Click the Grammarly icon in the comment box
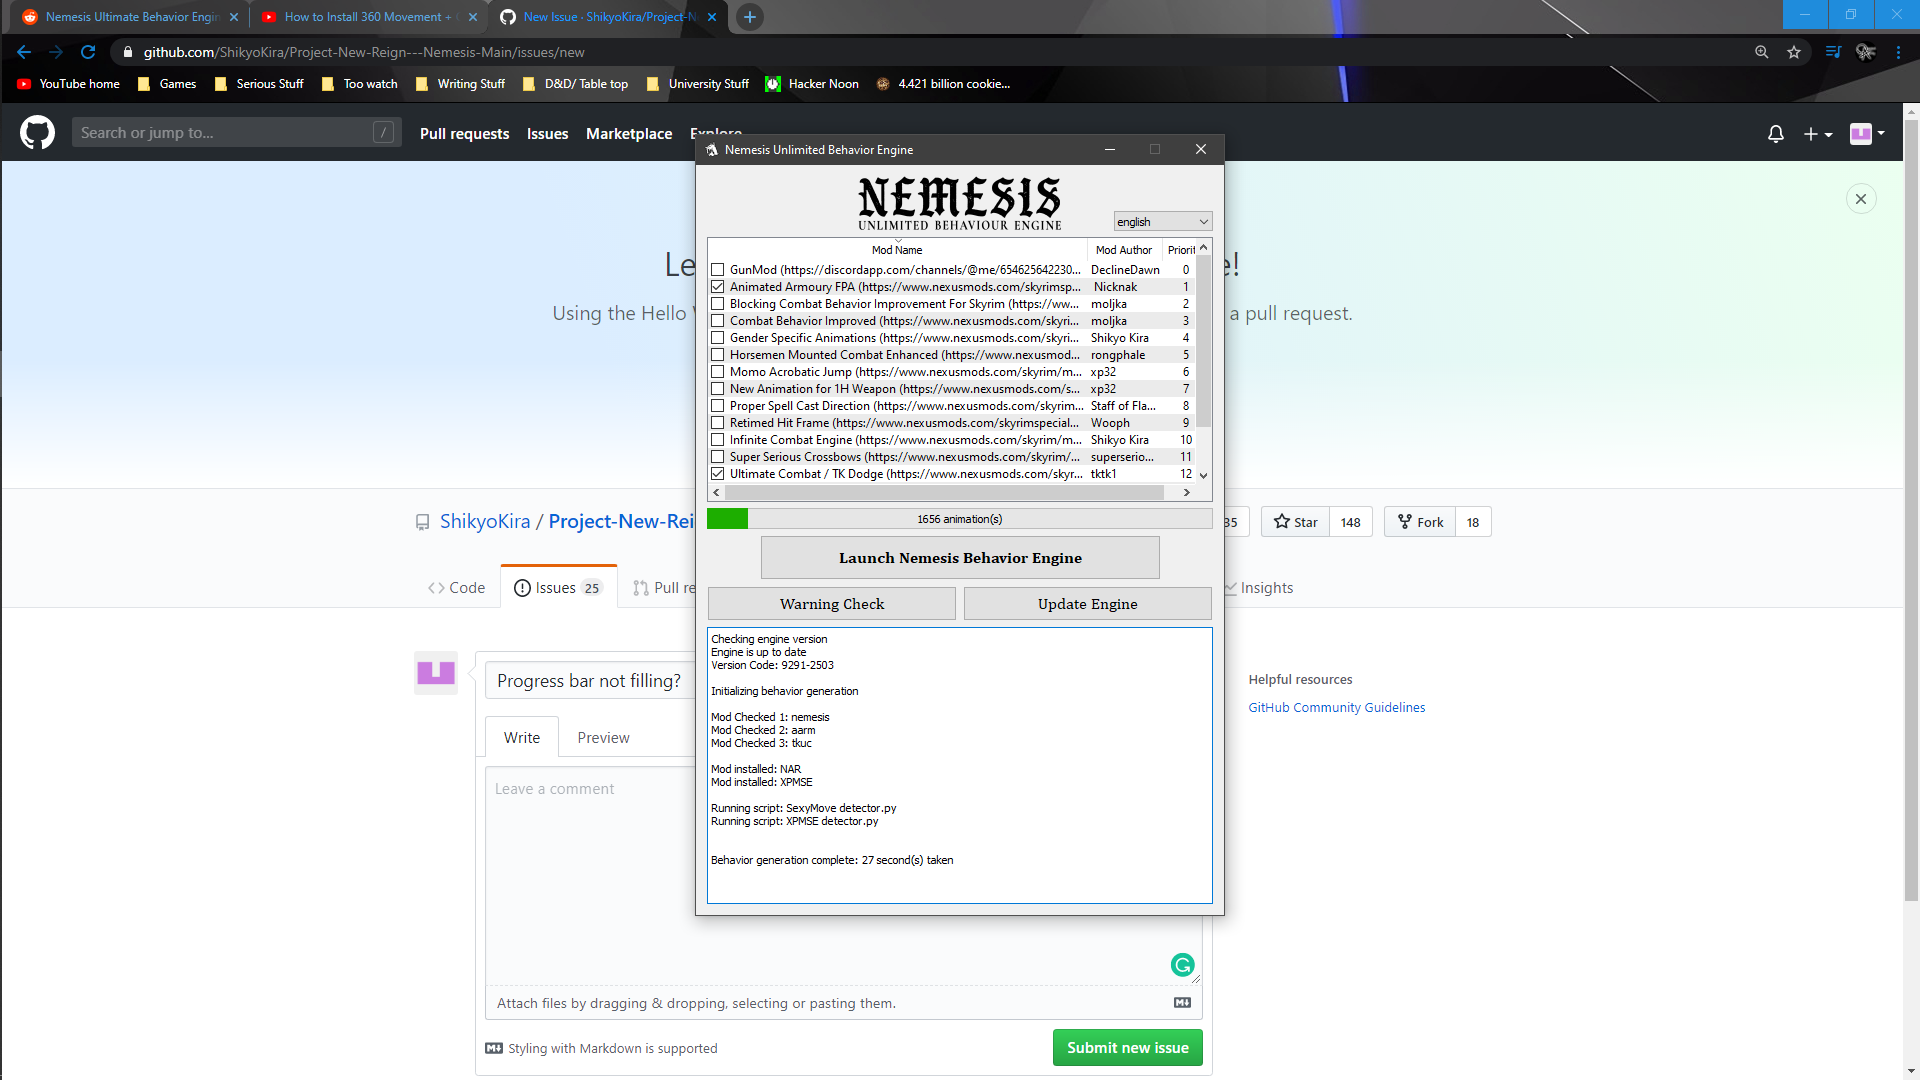Image resolution: width=1920 pixels, height=1080 pixels. (x=1183, y=965)
